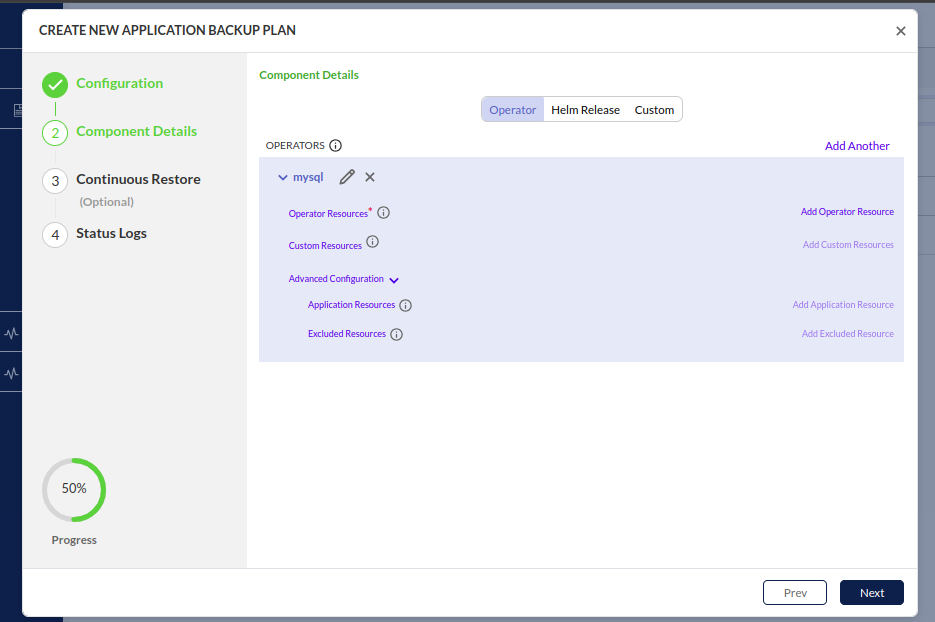935x622 pixels.
Task: Switch to the Custom component tab
Action: coord(654,110)
